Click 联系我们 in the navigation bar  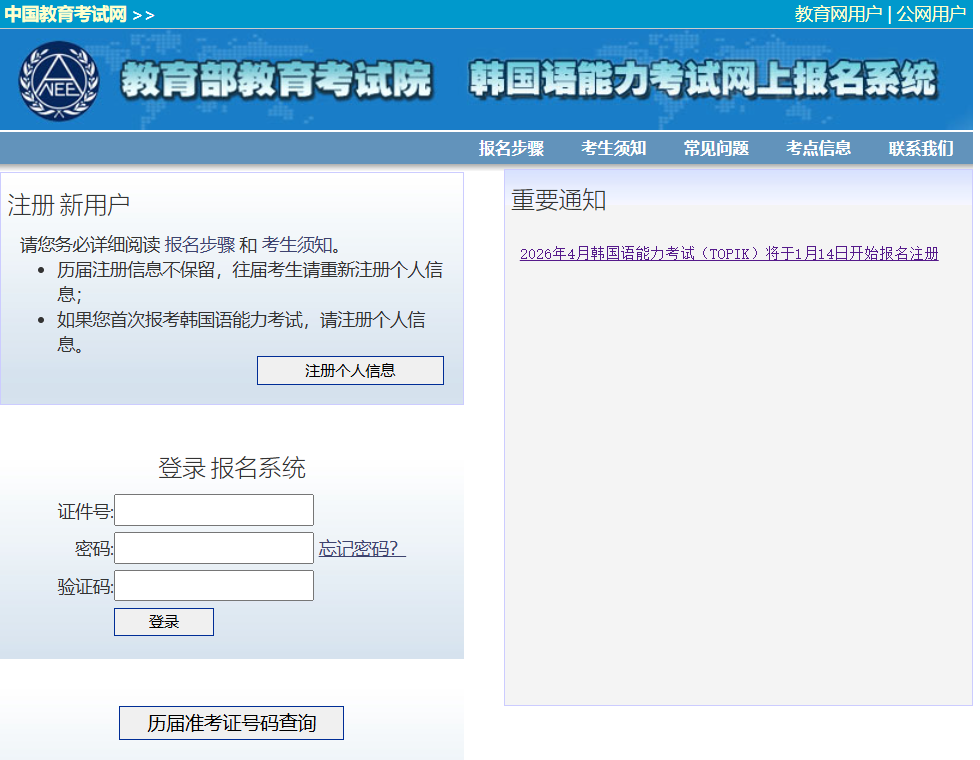921,148
